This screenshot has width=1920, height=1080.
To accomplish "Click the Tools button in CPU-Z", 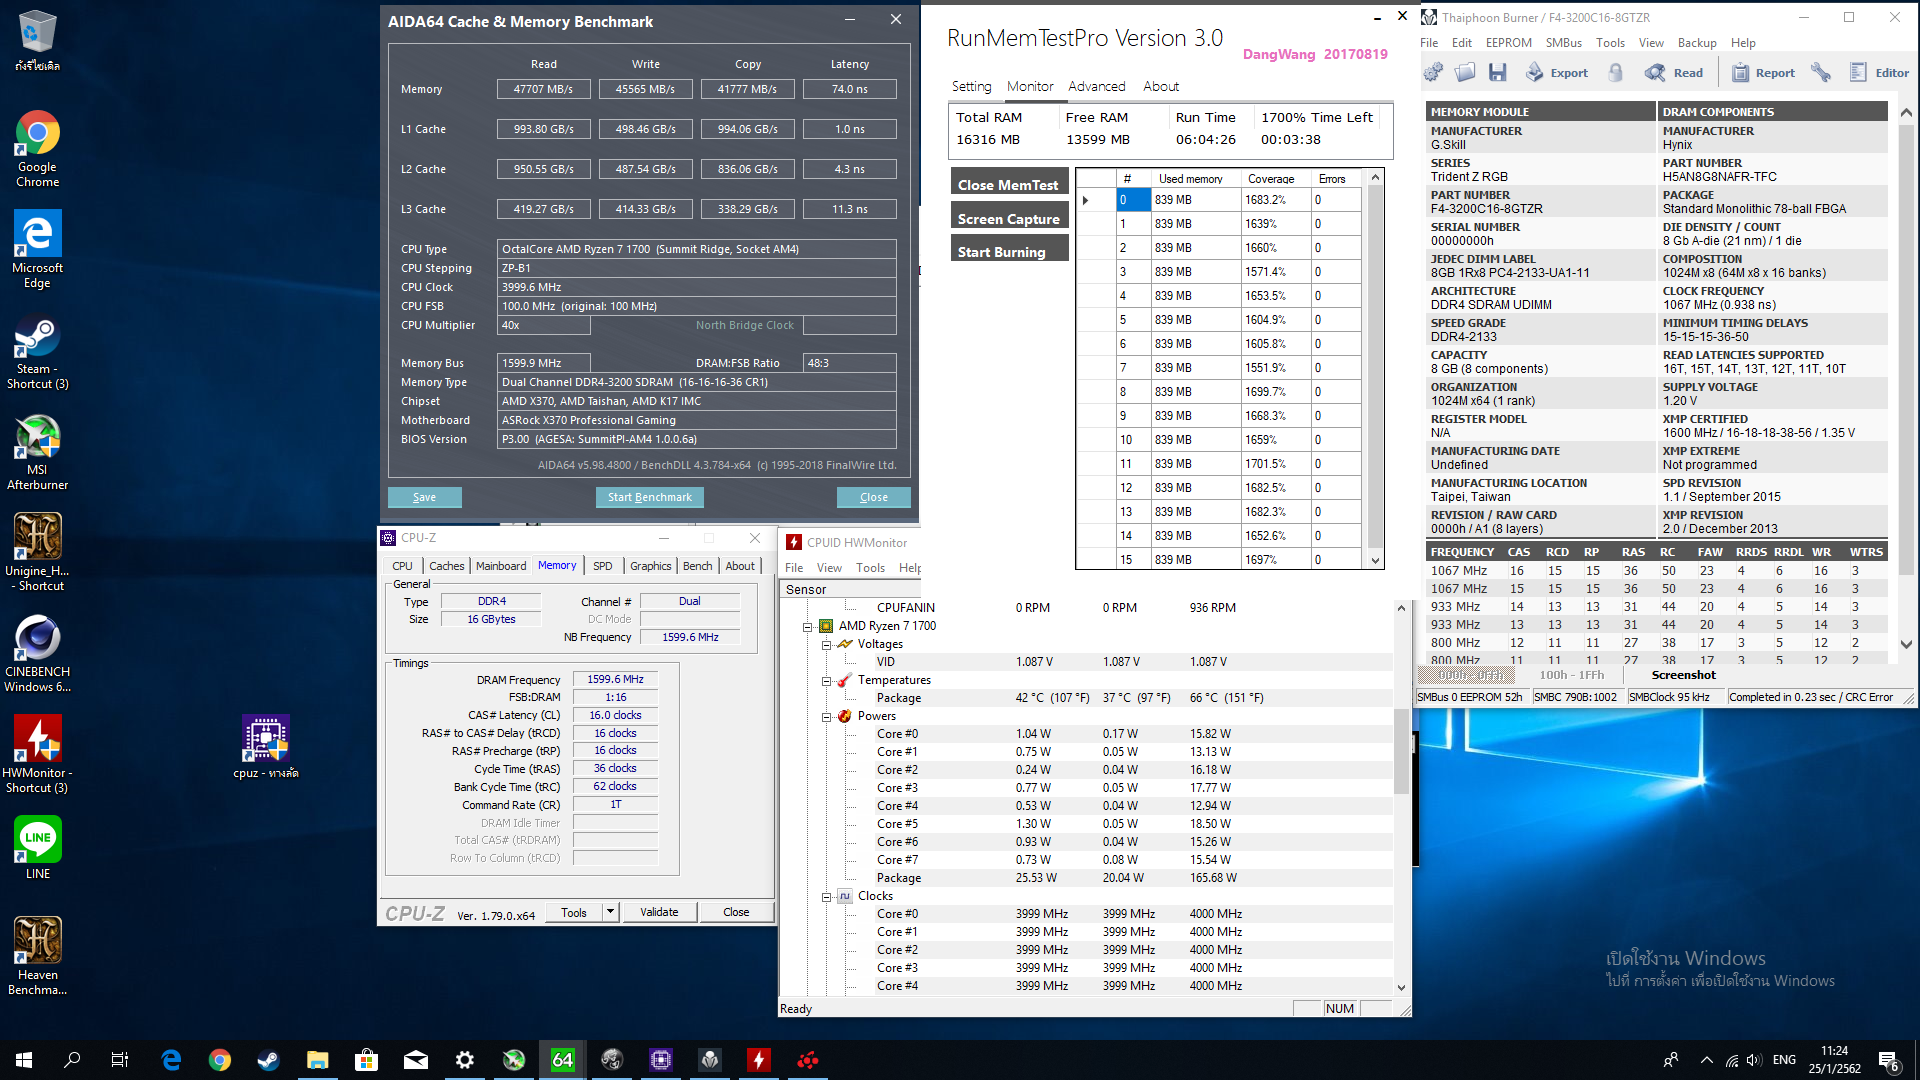I will [x=574, y=912].
